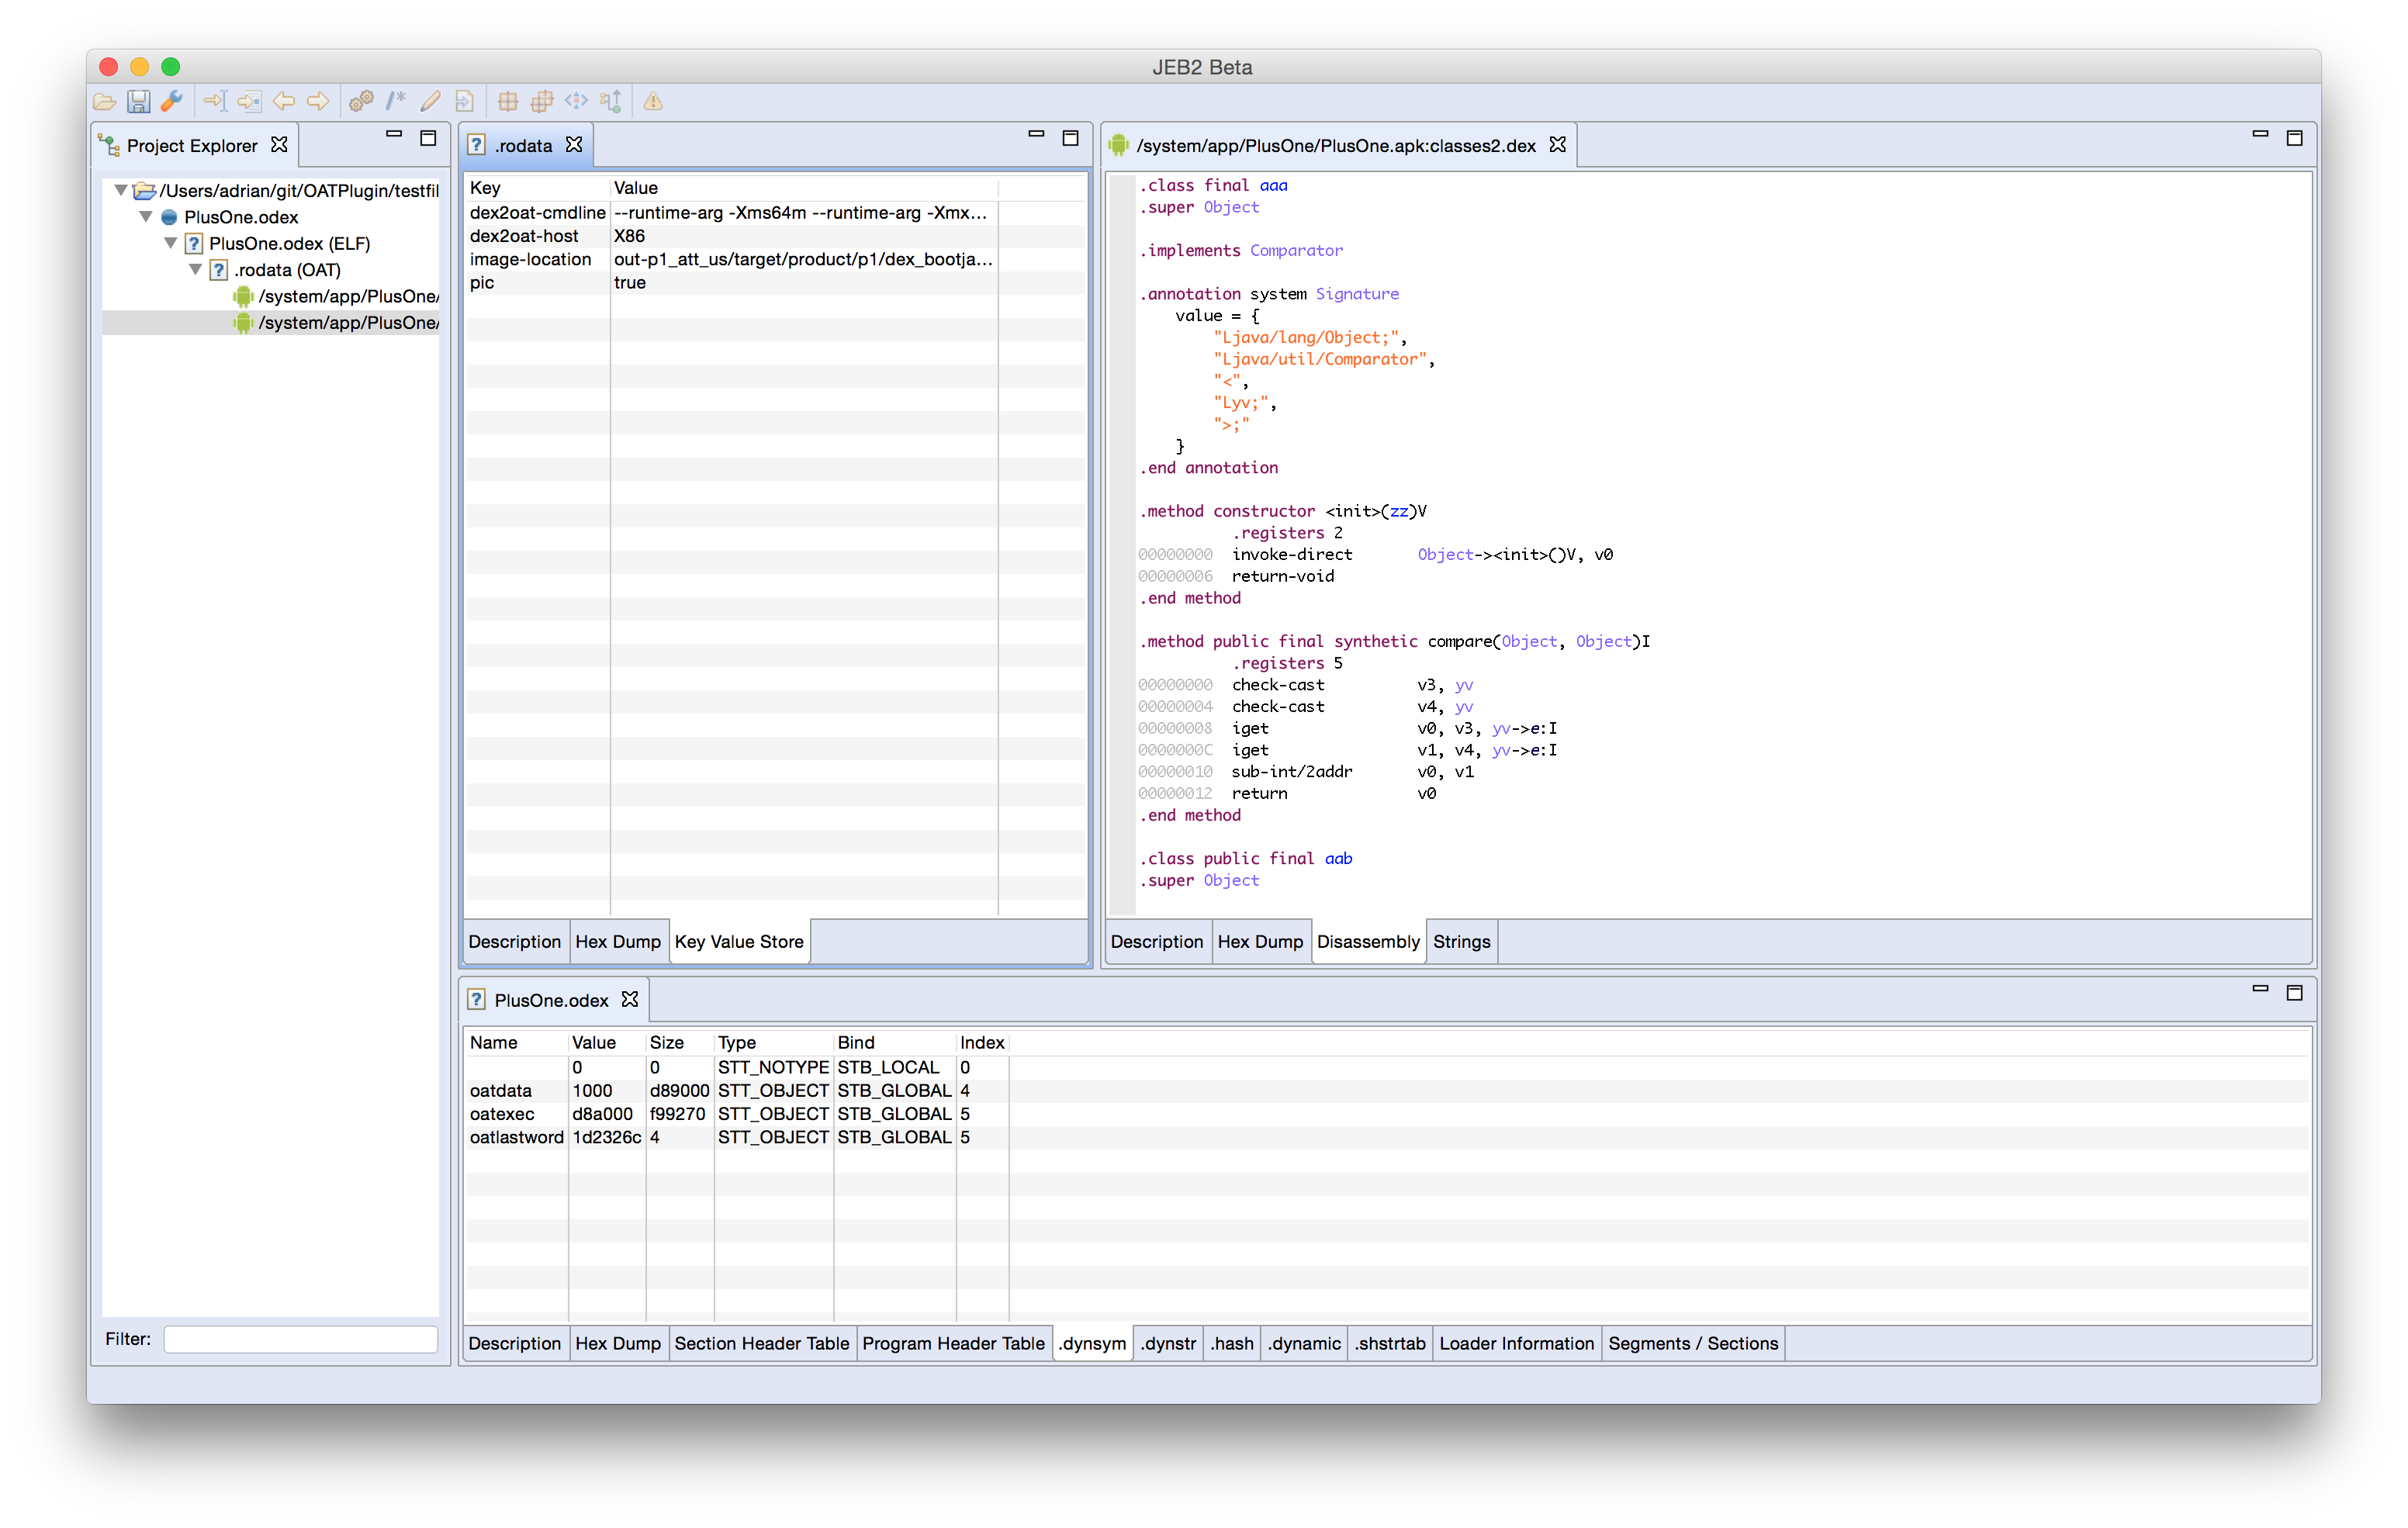The width and height of the screenshot is (2408, 1528).
Task: Click the gears decompile toolbar icon
Action: pos(361,101)
